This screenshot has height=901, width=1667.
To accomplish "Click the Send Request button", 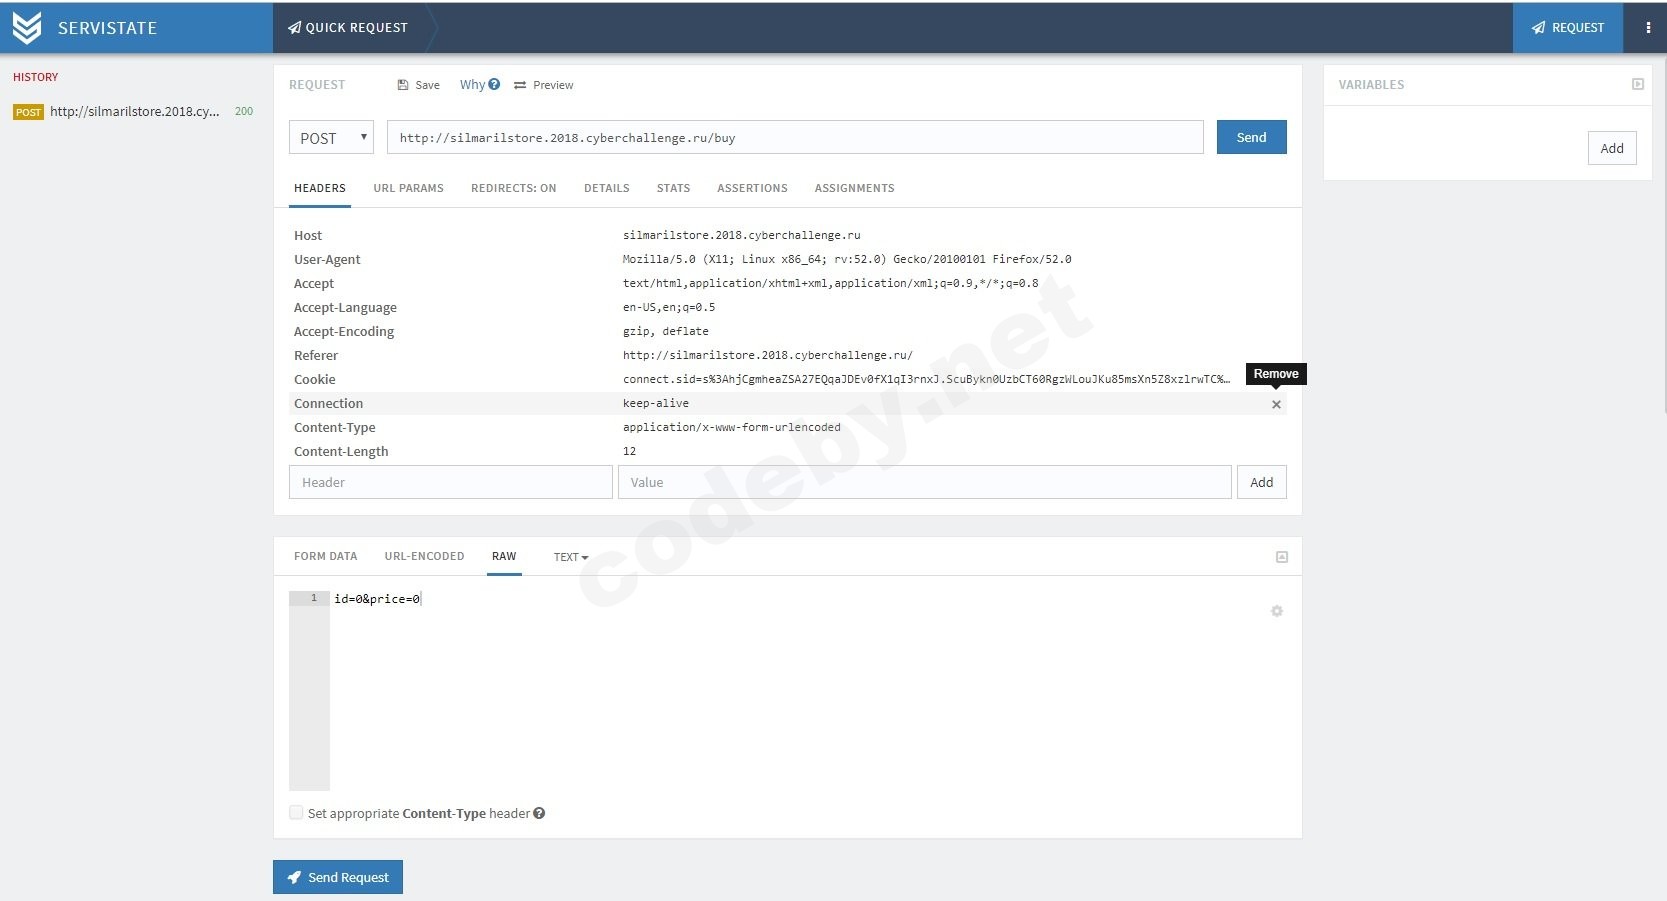I will 338,877.
